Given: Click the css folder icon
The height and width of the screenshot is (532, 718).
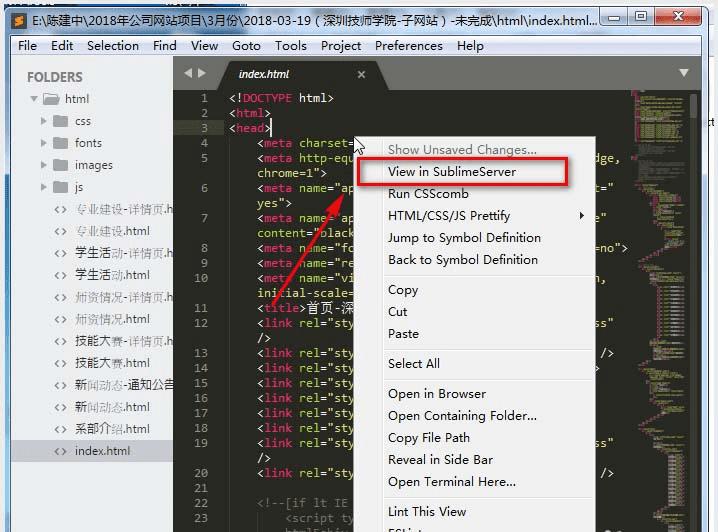Looking at the screenshot, I should point(60,121).
